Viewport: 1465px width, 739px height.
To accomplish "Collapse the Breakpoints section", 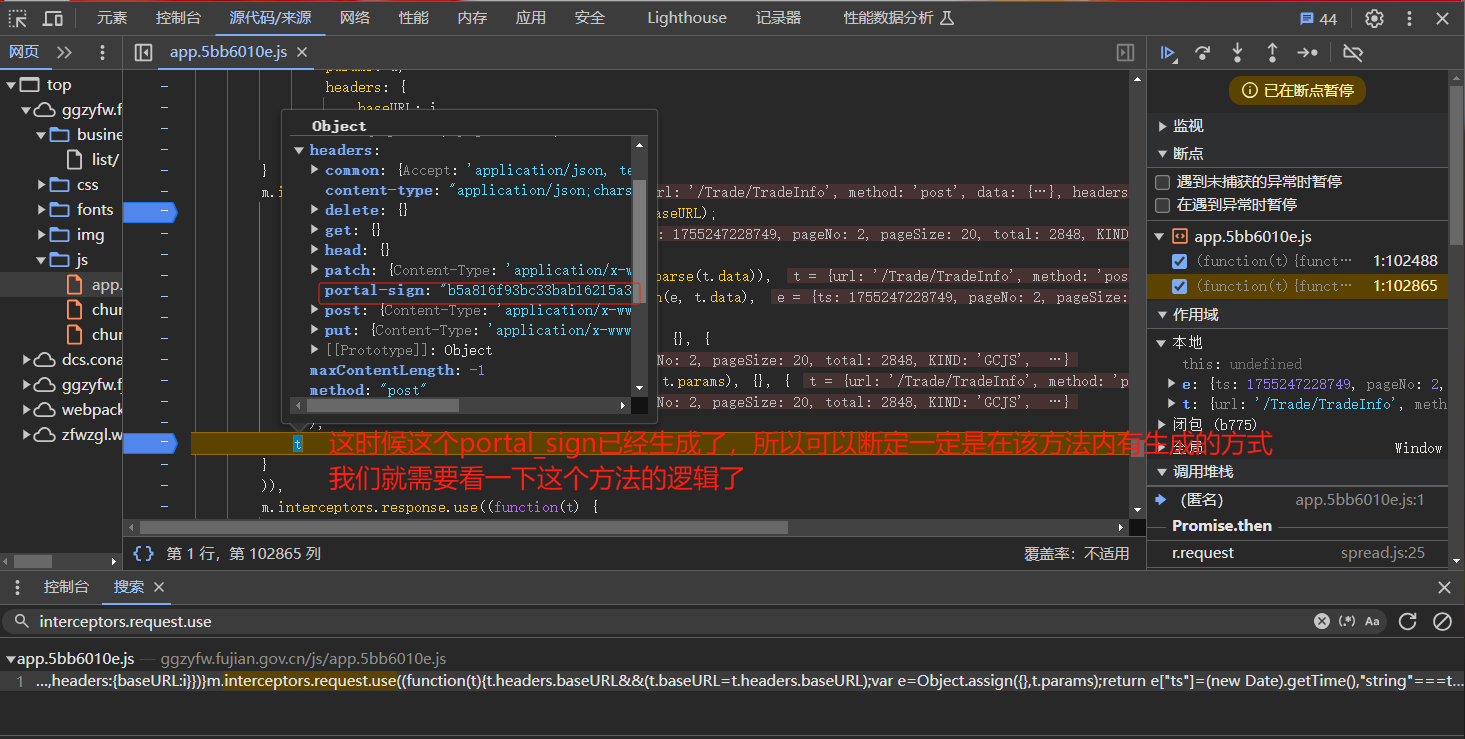I will pyautogui.click(x=1163, y=153).
